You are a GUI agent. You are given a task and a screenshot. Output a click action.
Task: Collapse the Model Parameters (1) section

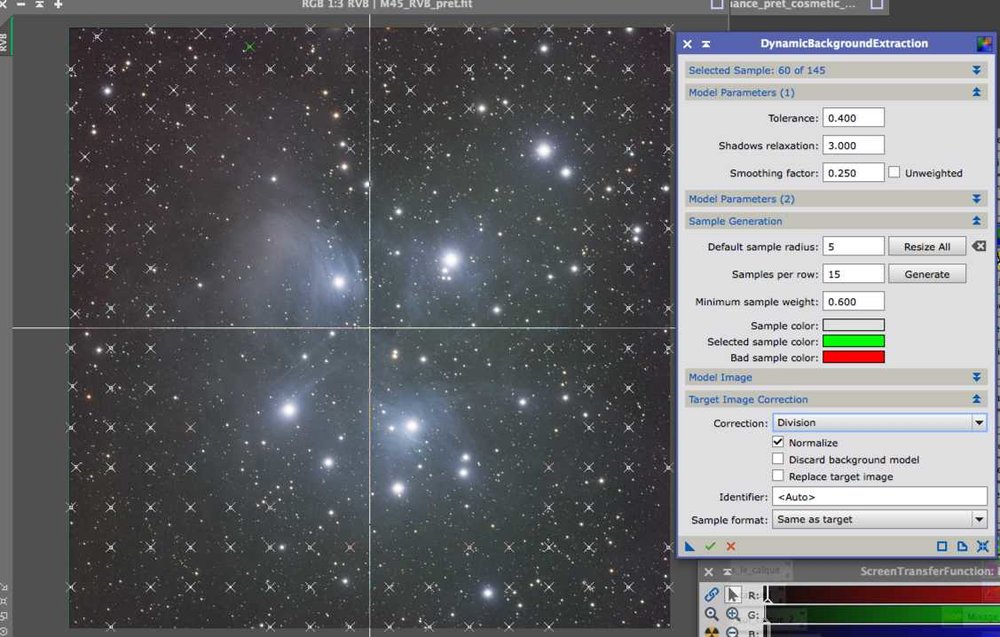976,92
